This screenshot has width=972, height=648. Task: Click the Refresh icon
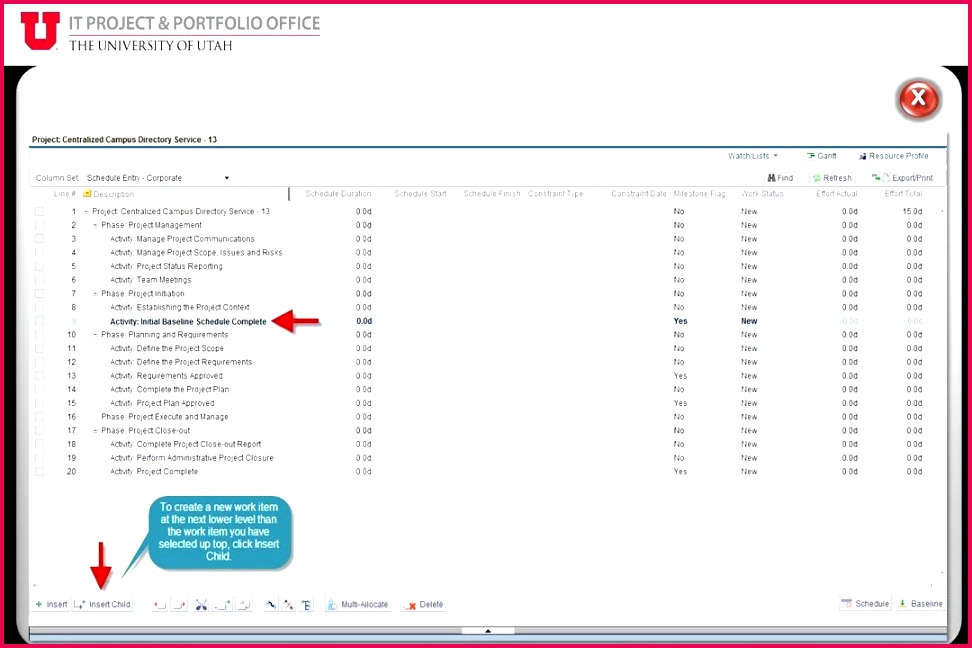click(833, 176)
